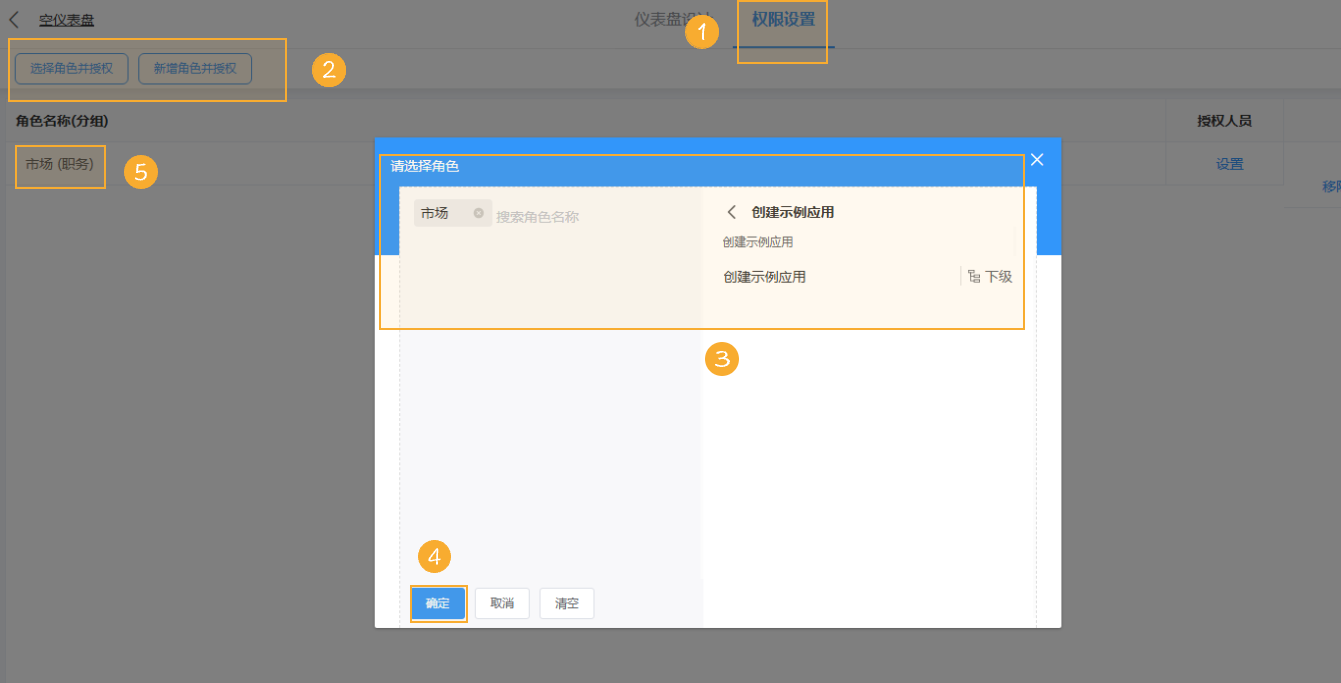This screenshot has width=1341, height=683.
Task: Click the back arrow beside 空仪表盘
Action: 14,18
